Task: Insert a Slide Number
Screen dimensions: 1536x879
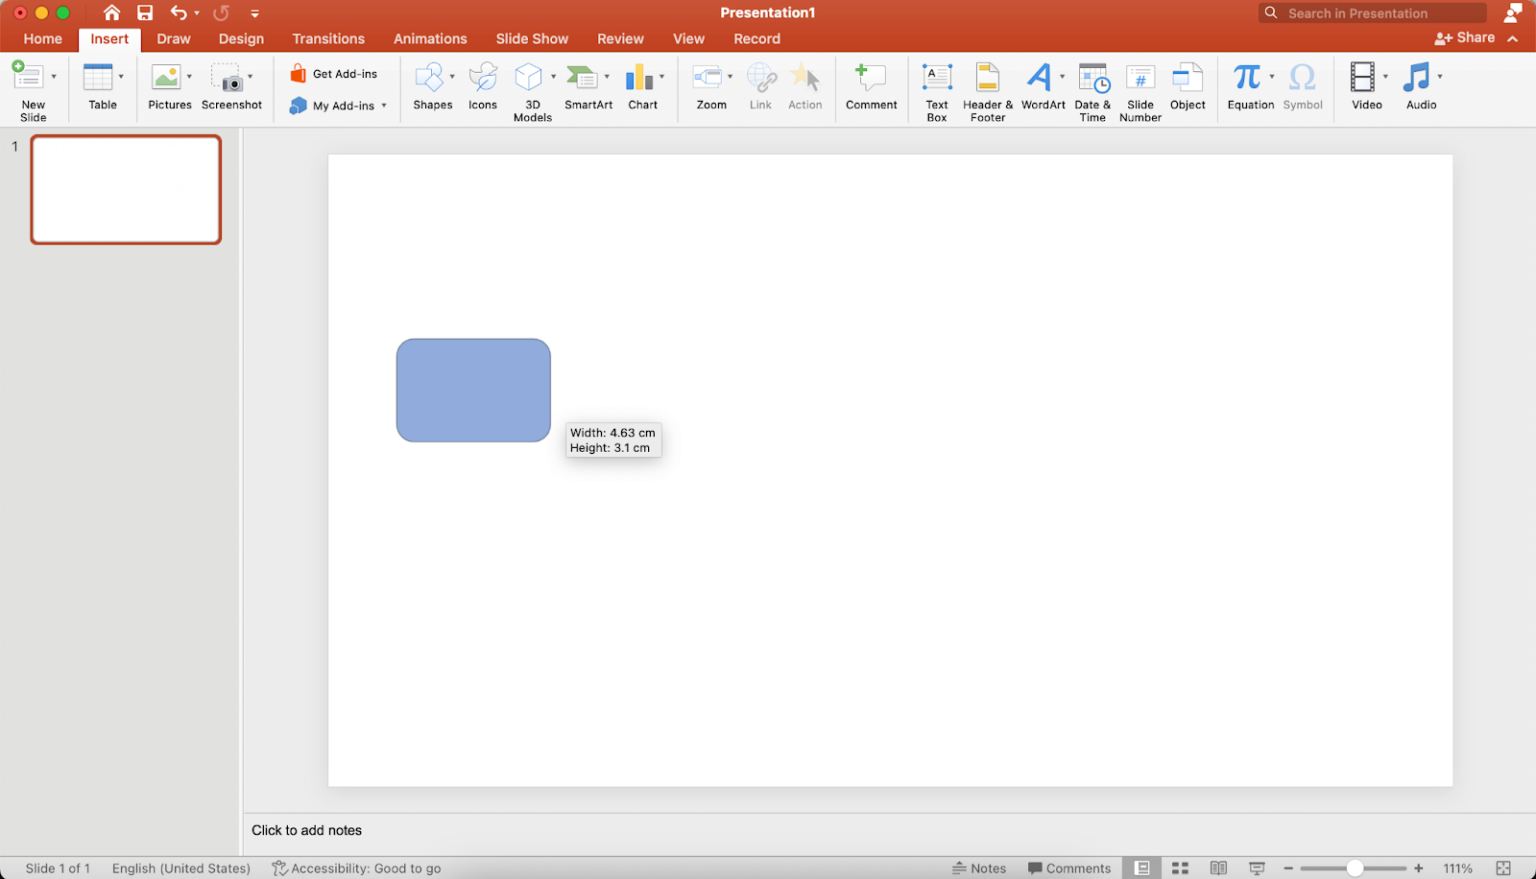Action: point(1140,88)
